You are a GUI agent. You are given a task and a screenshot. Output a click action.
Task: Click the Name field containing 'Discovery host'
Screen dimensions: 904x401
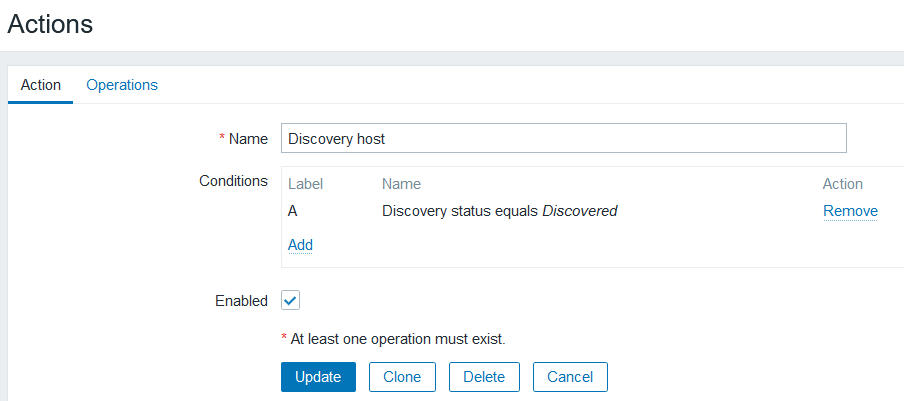pyautogui.click(x=563, y=139)
